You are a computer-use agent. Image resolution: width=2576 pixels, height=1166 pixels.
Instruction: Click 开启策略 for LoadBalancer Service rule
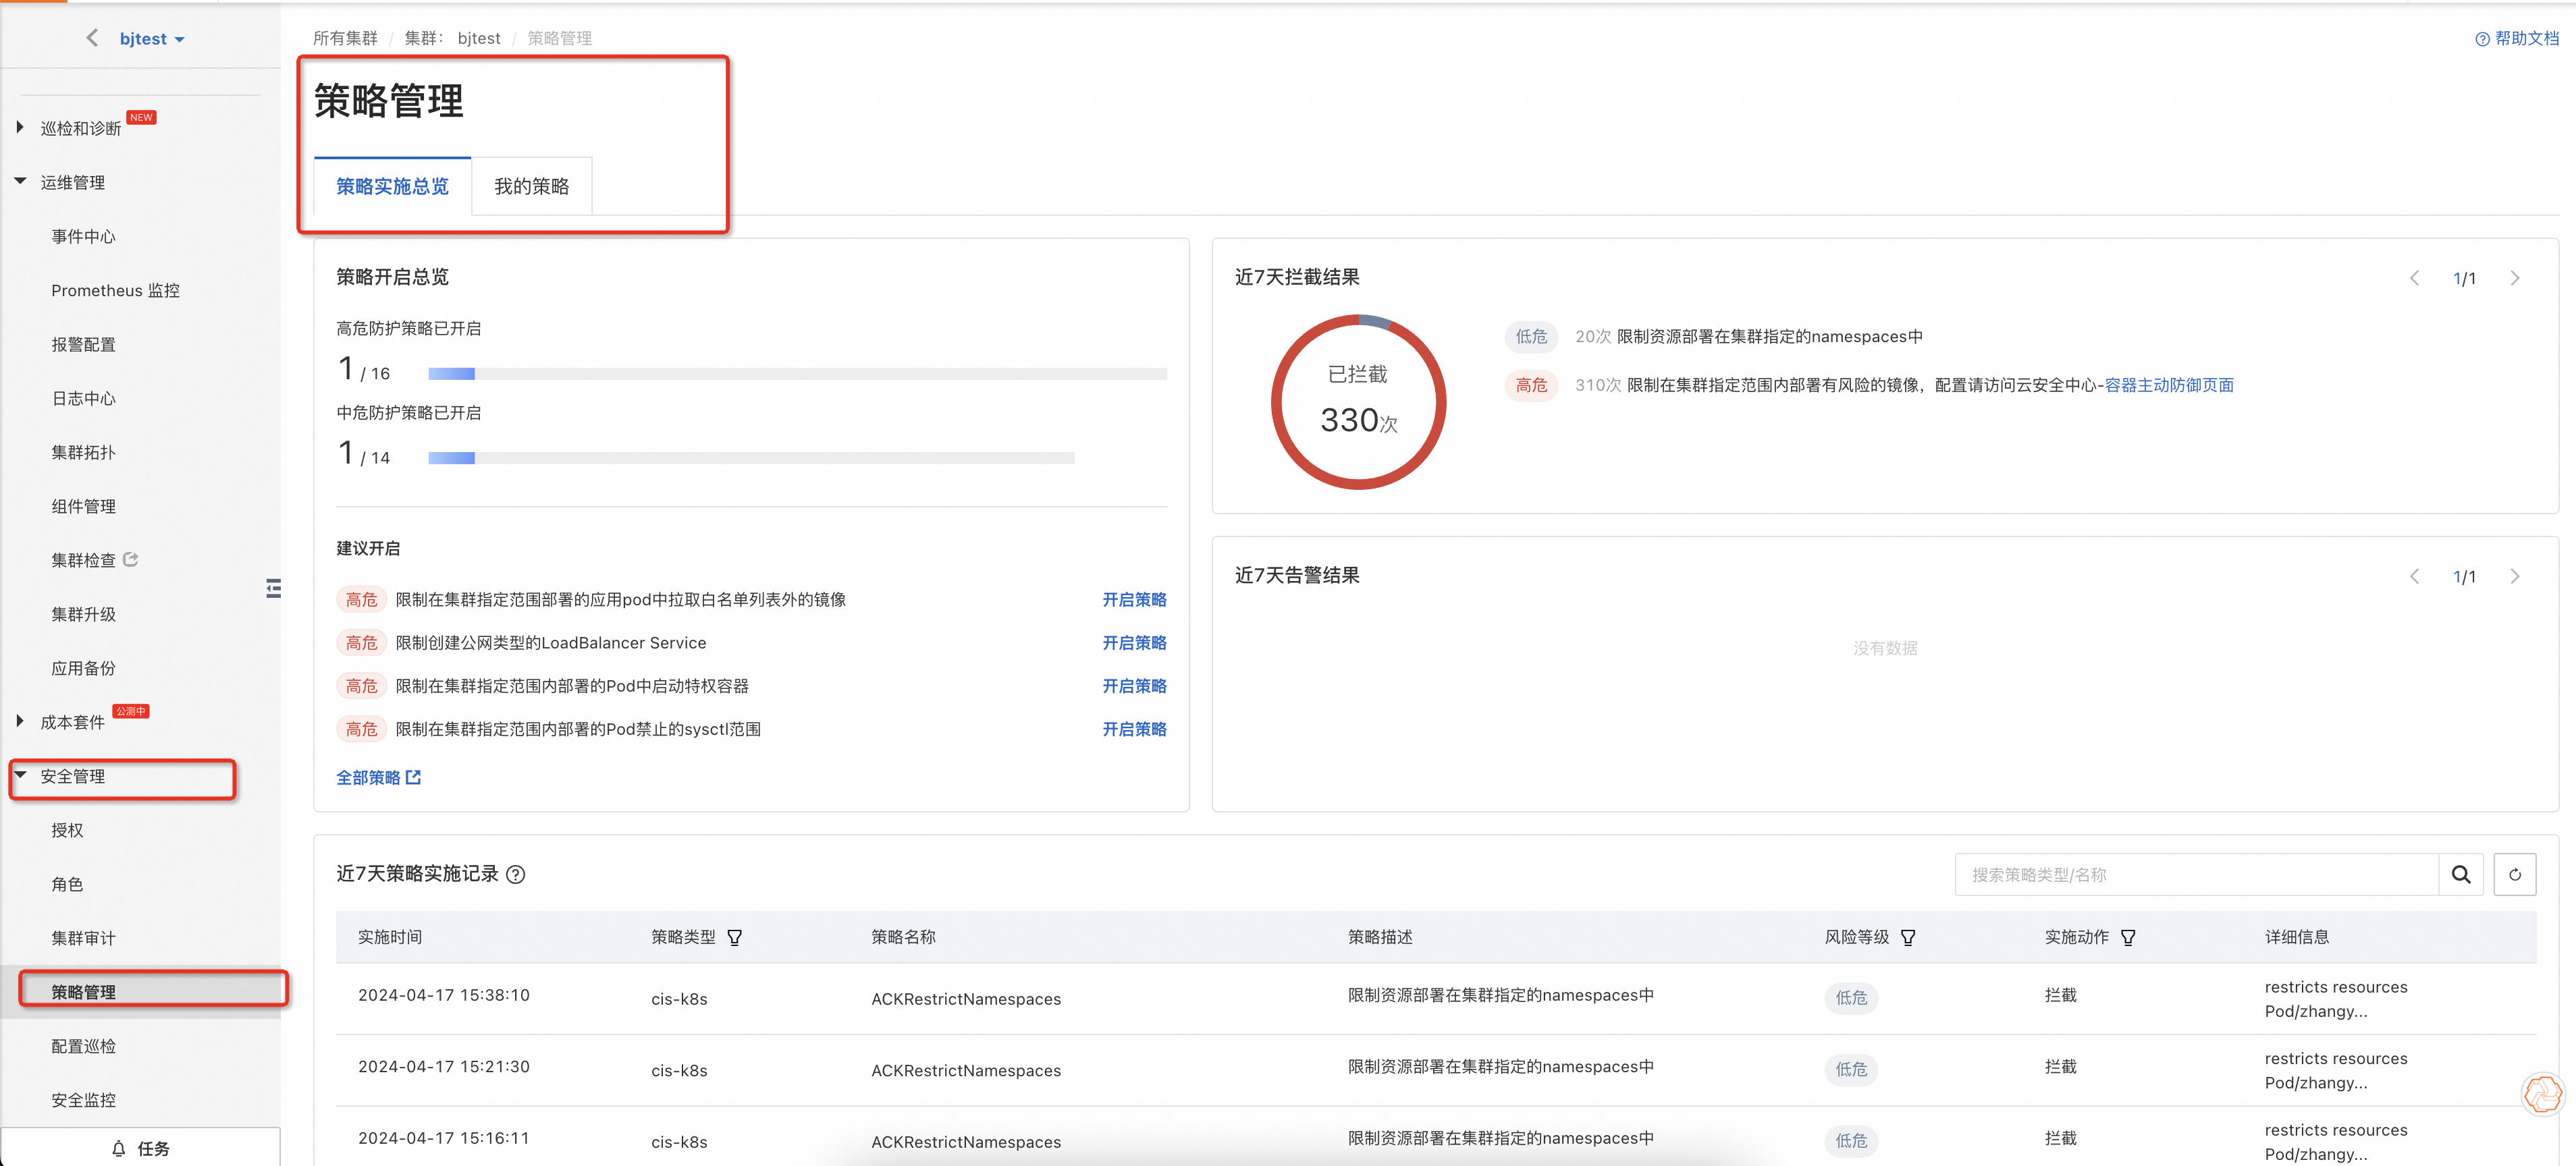click(1133, 643)
